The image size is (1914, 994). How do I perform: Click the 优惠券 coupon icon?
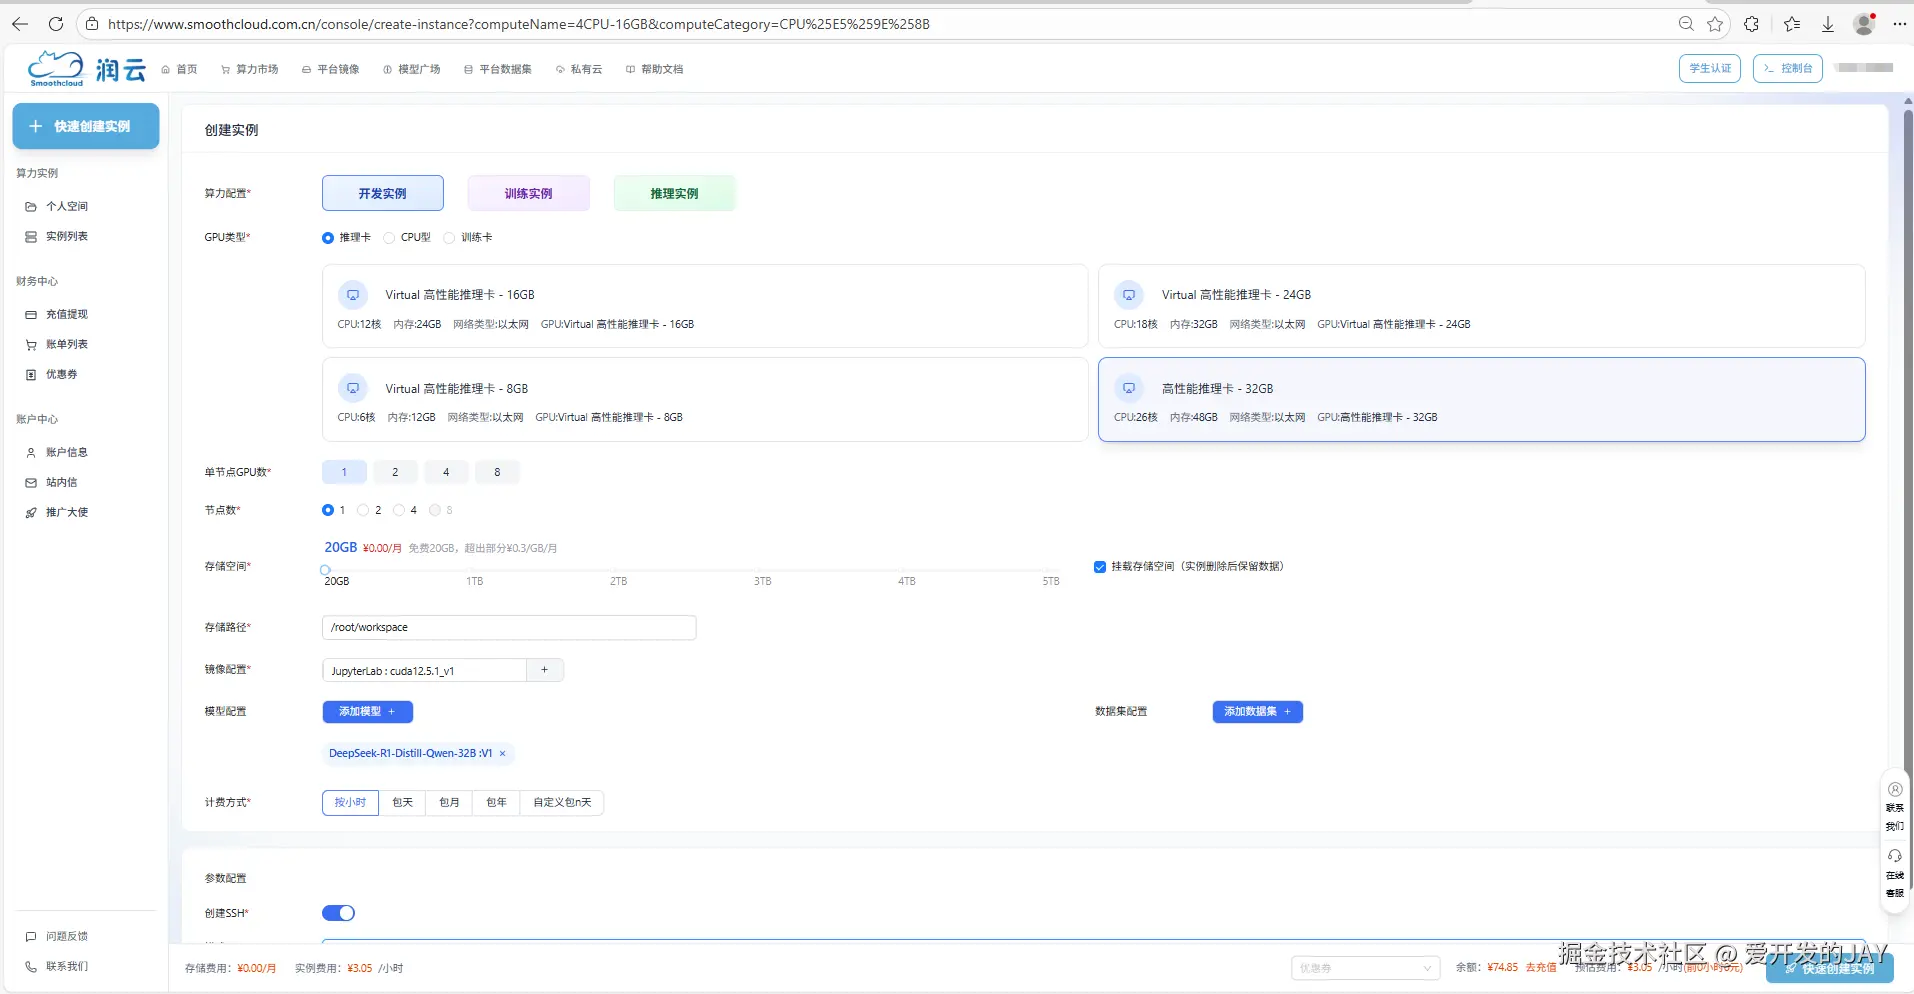point(31,375)
